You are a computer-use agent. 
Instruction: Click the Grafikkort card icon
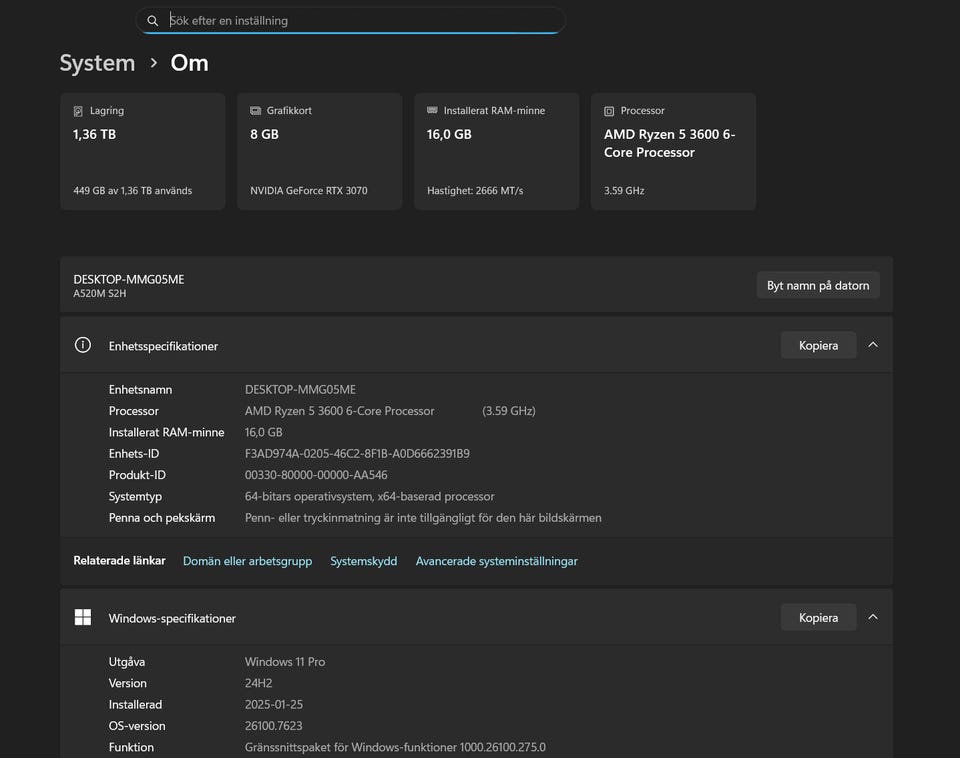click(255, 111)
